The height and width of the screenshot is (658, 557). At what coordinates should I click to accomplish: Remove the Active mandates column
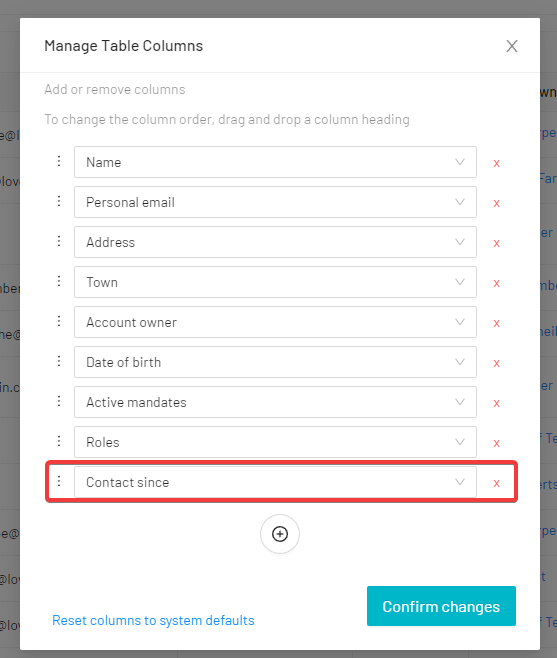pyautogui.click(x=497, y=403)
